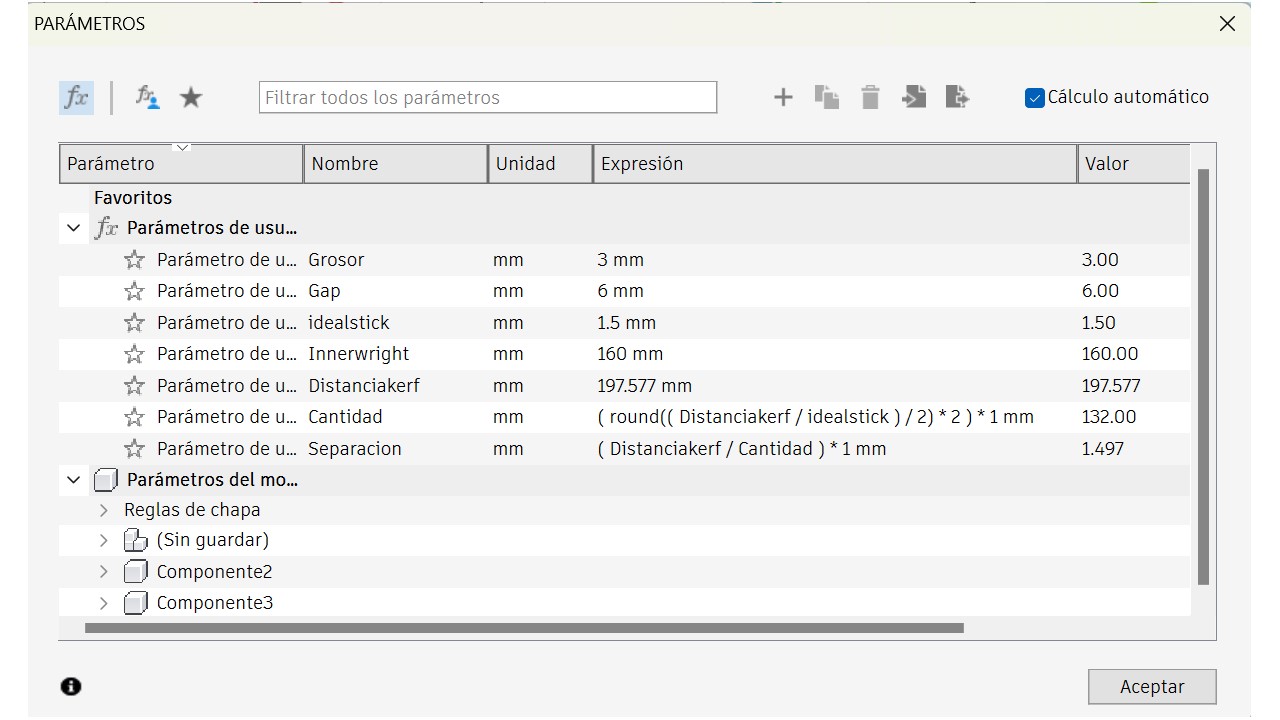
Task: Add a new user parameter with plus icon
Action: point(783,97)
